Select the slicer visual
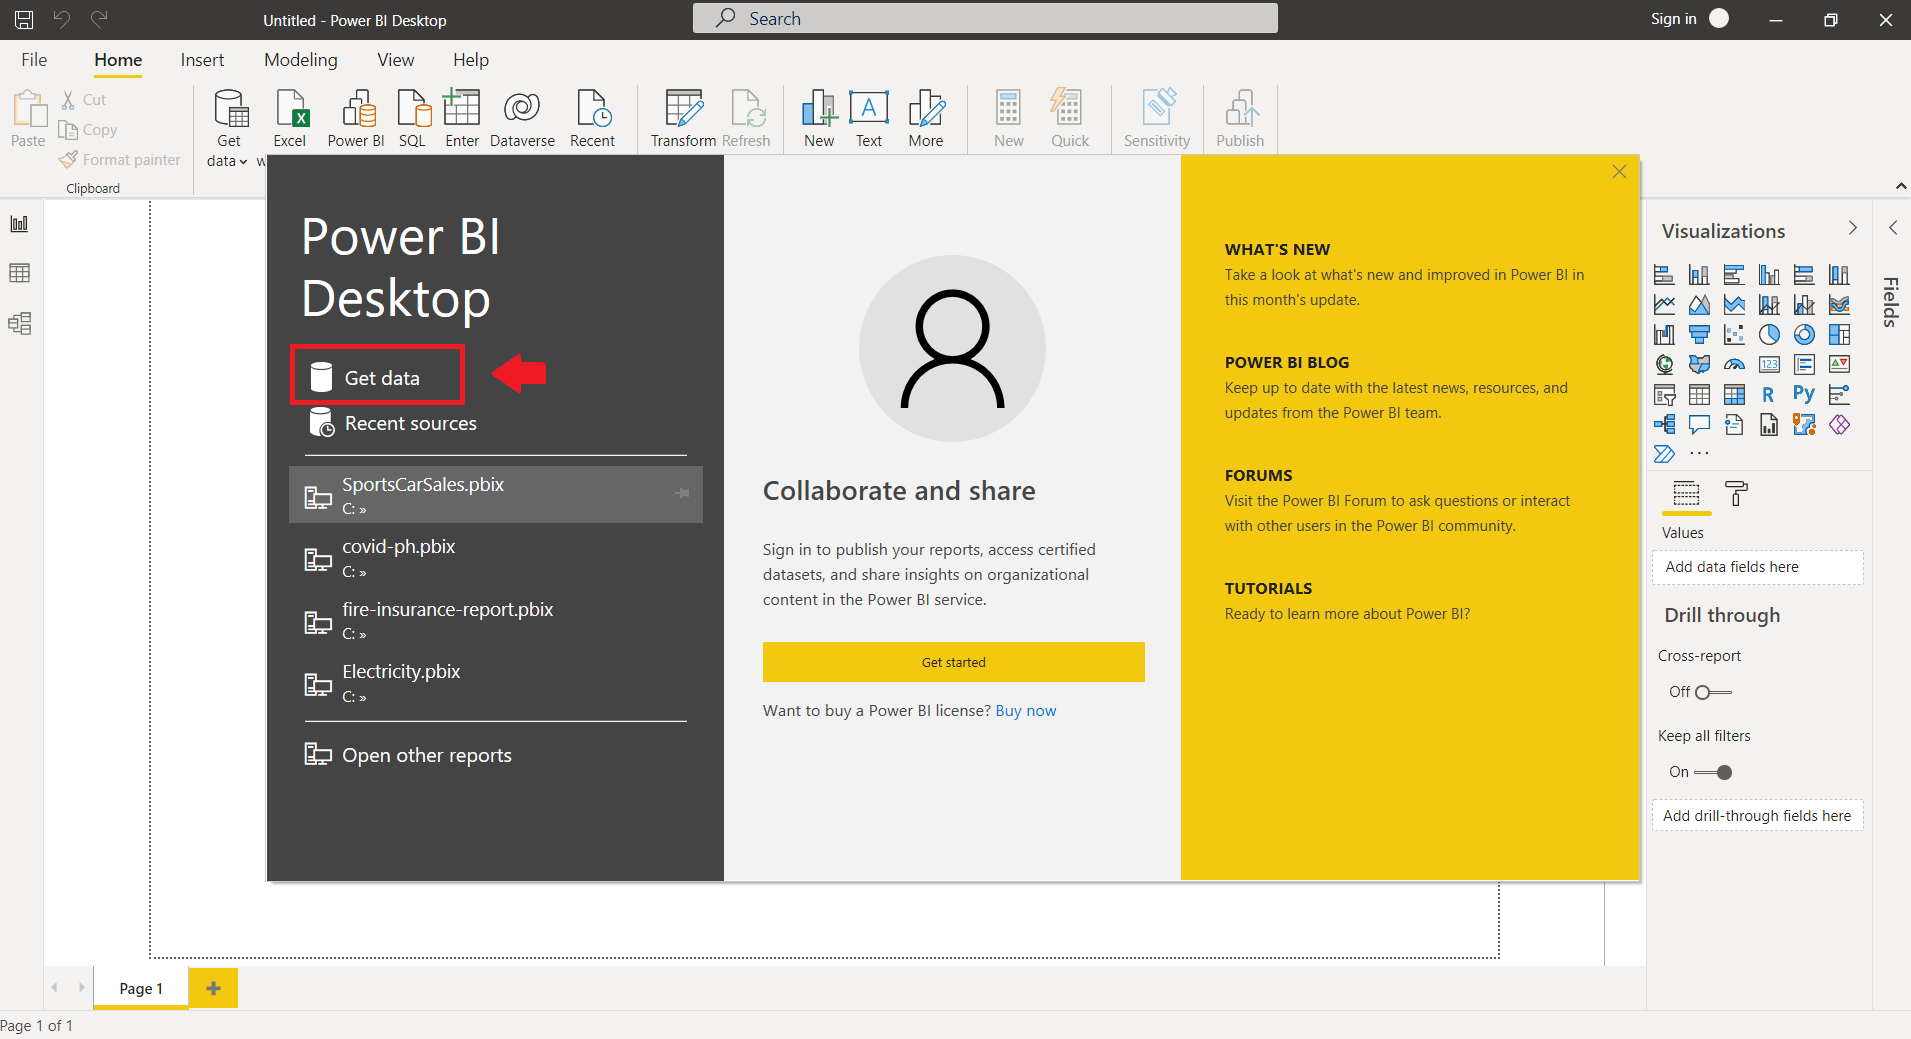This screenshot has width=1911, height=1039. click(1664, 395)
